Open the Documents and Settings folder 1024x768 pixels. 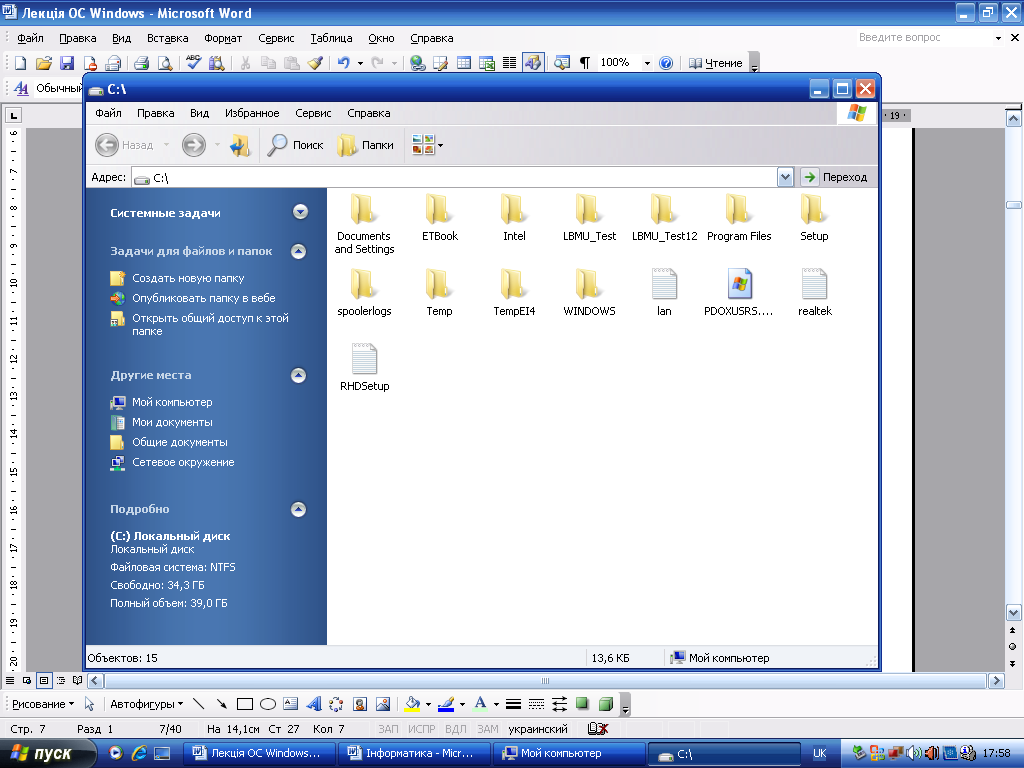[364, 223]
